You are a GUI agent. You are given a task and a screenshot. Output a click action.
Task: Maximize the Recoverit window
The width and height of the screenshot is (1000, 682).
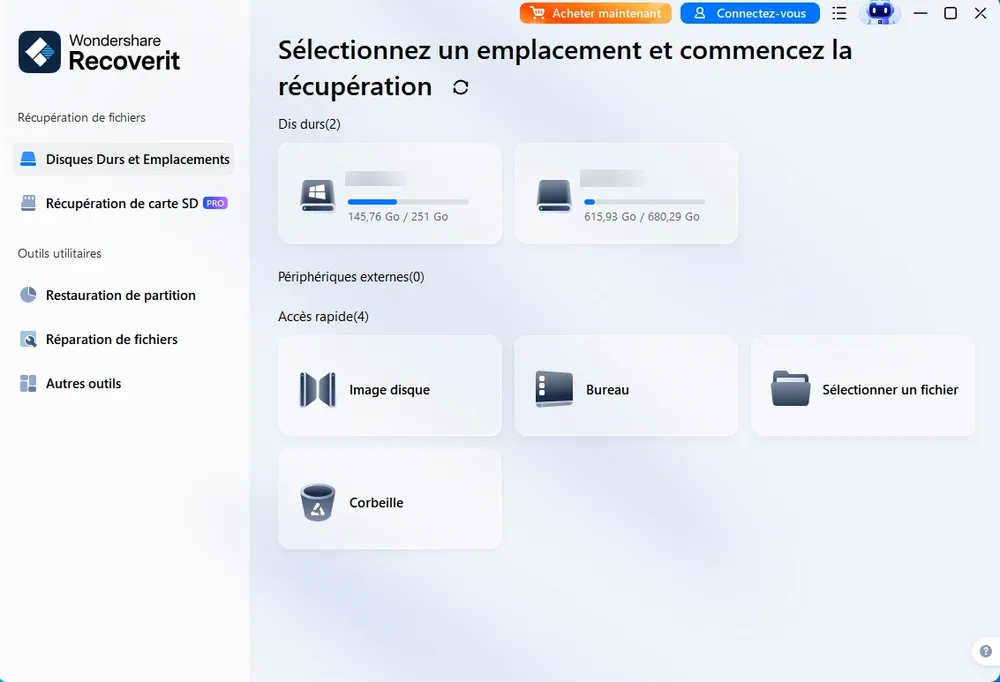coord(950,13)
